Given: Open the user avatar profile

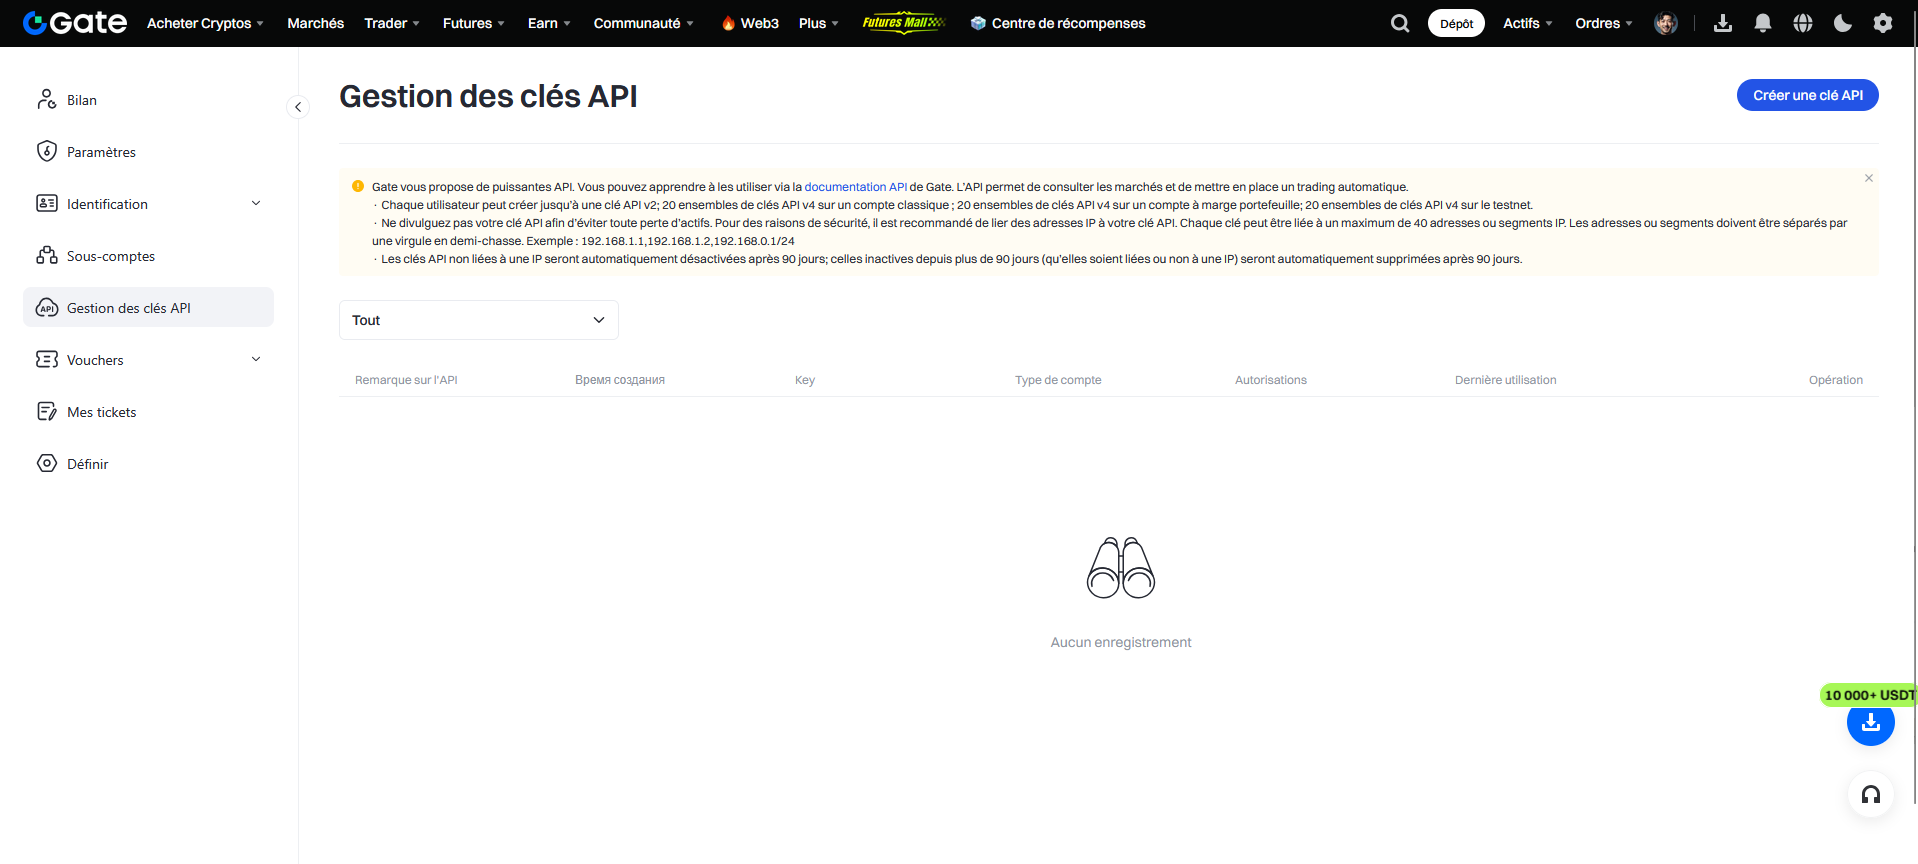Looking at the screenshot, I should (1666, 23).
